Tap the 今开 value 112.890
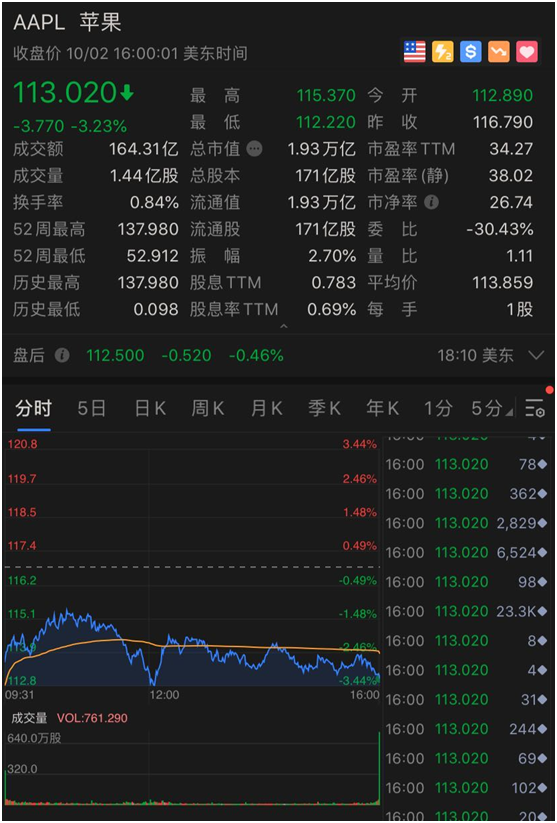The image size is (557, 823). pyautogui.click(x=502, y=96)
